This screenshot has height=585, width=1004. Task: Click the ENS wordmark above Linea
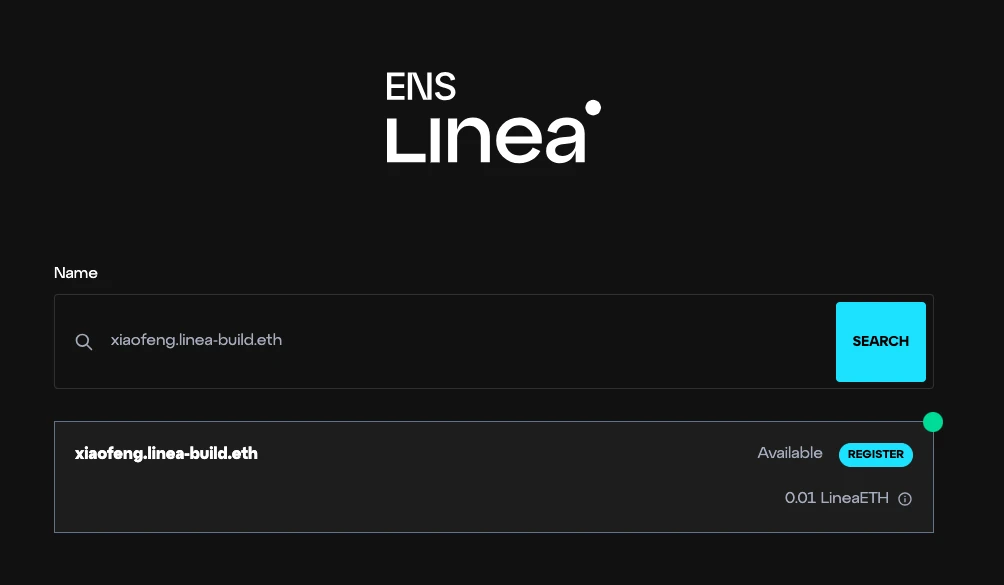421,86
